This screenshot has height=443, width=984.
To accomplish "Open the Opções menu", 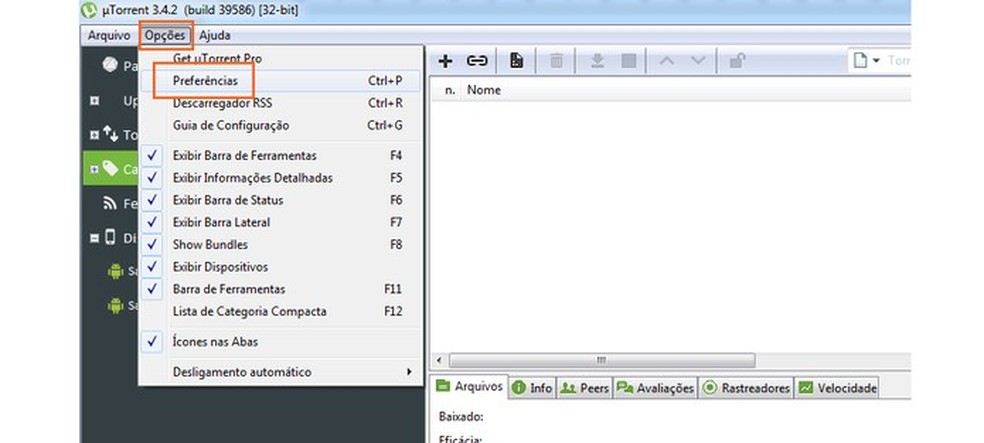I will pyautogui.click(x=165, y=36).
